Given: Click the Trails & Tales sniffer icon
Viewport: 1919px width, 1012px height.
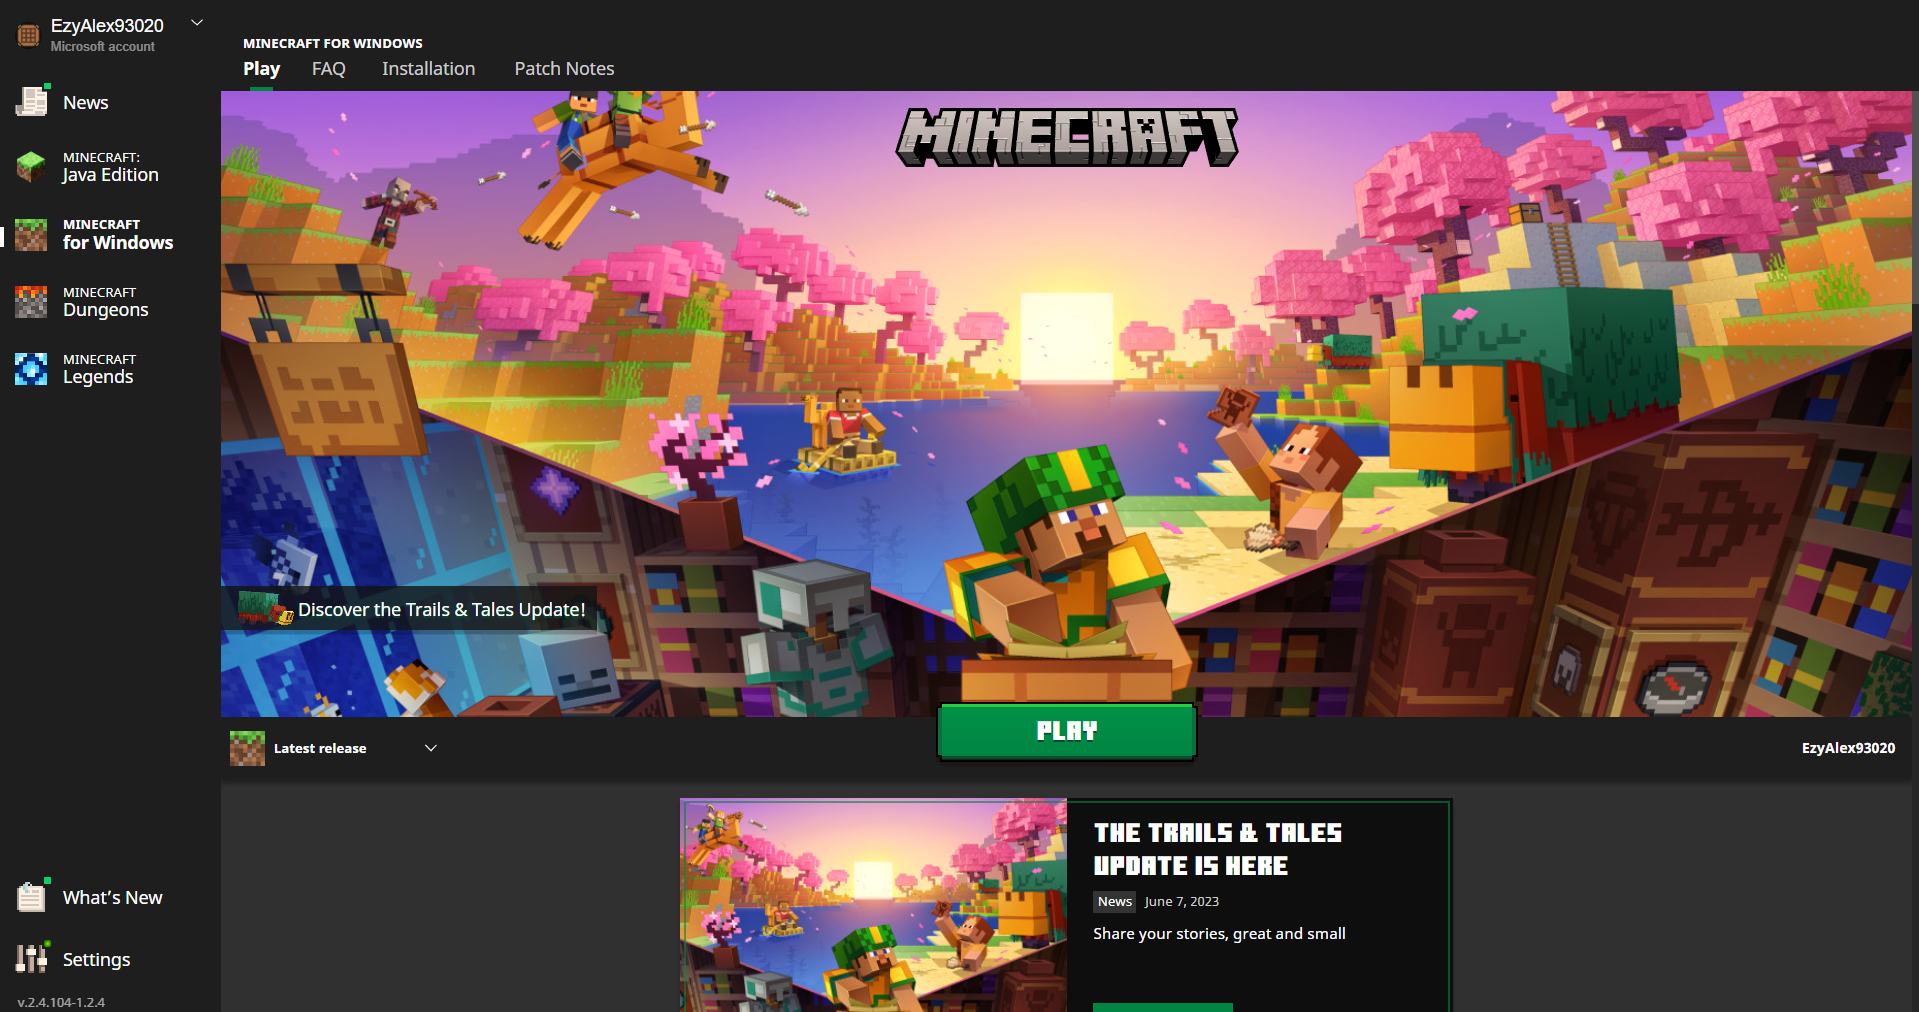Looking at the screenshot, I should coord(266,608).
